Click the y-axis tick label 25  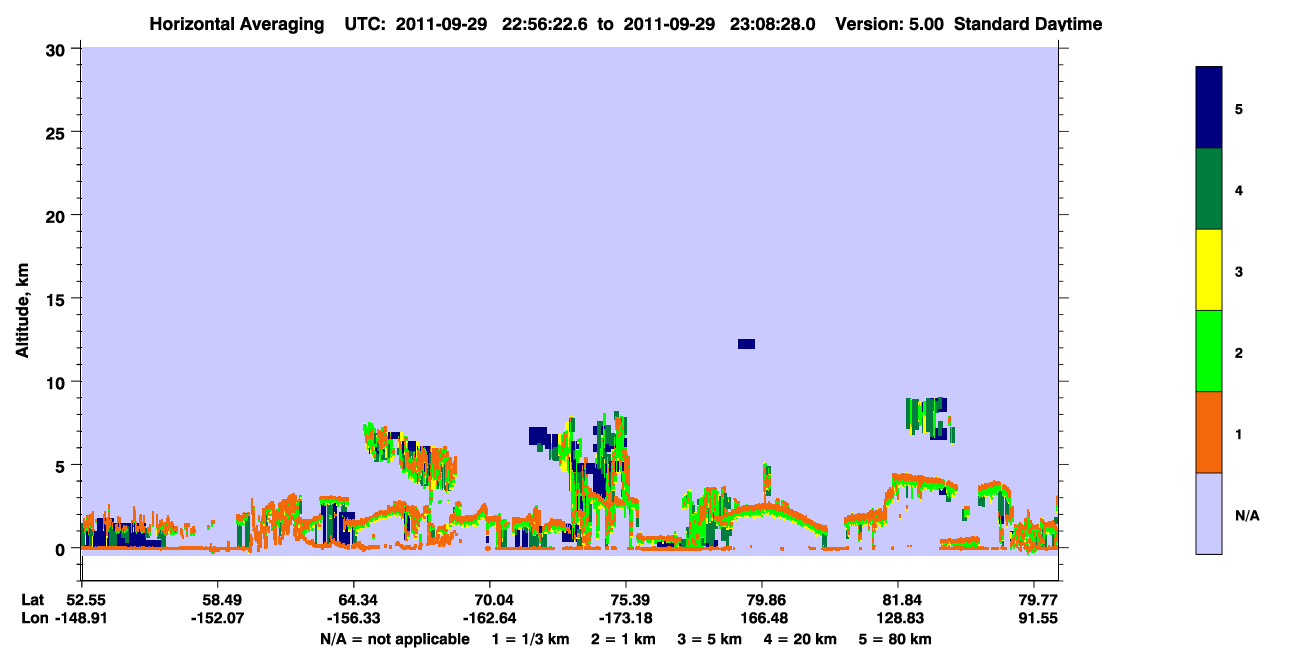click(58, 132)
